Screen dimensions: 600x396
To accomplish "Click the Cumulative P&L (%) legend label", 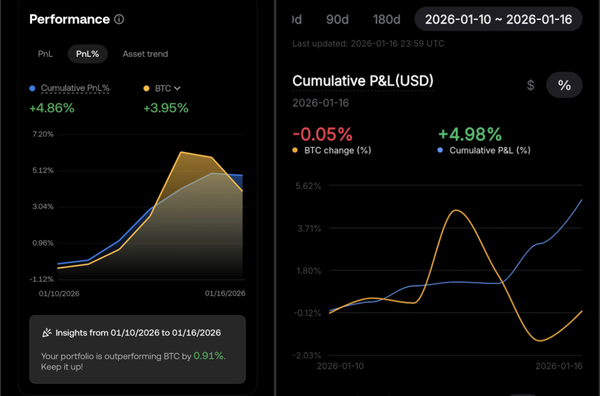I will click(x=490, y=150).
